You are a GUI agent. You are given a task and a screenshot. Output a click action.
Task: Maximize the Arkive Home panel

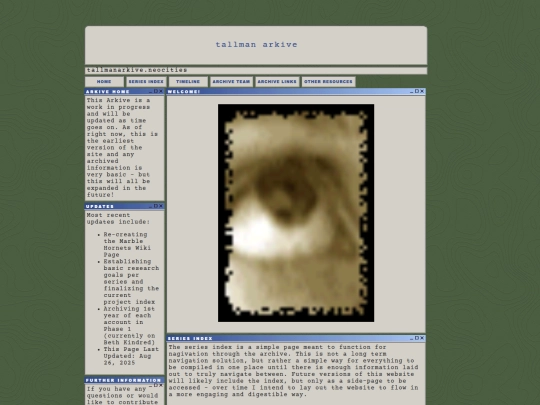click(x=156, y=91)
